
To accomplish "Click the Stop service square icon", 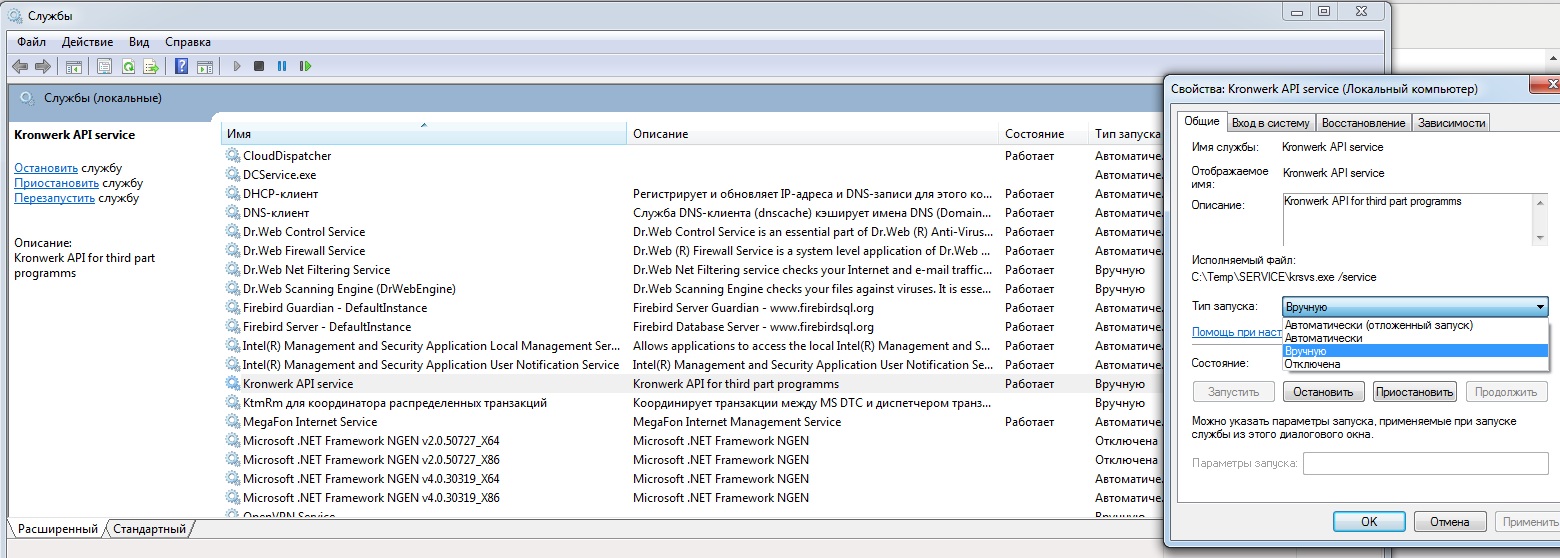I will coord(259,66).
